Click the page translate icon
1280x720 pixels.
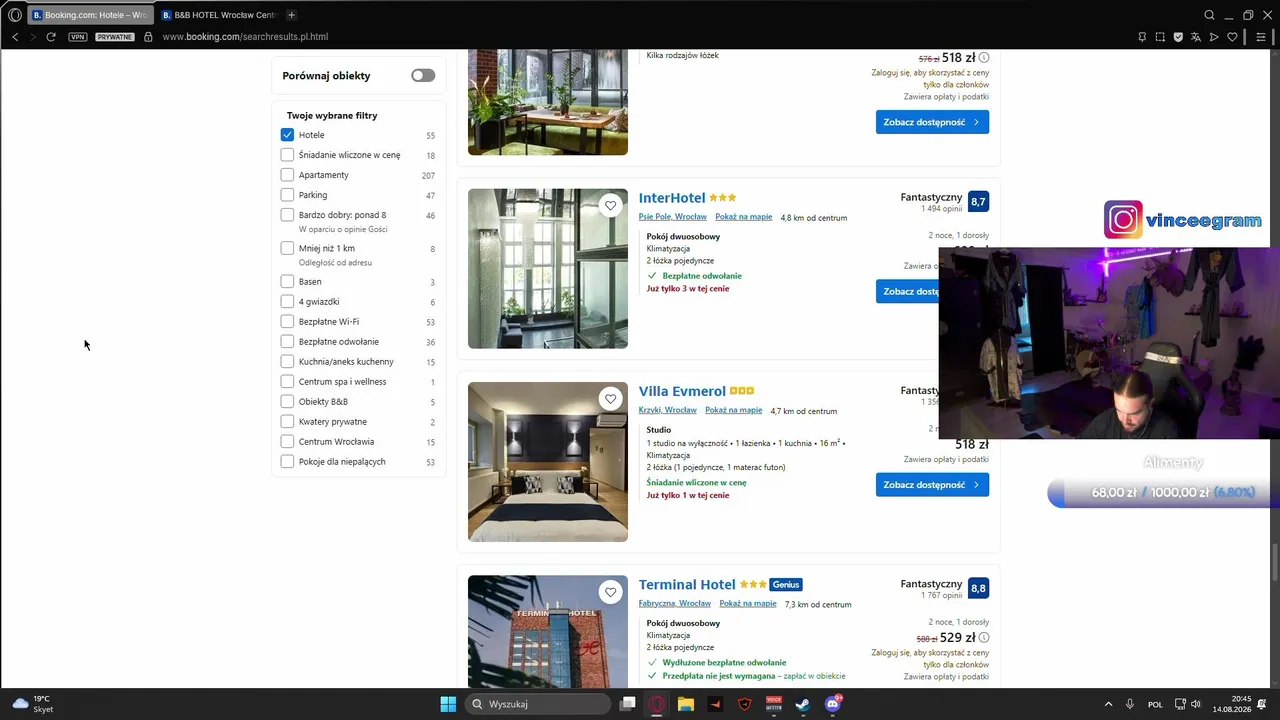(x=1196, y=37)
